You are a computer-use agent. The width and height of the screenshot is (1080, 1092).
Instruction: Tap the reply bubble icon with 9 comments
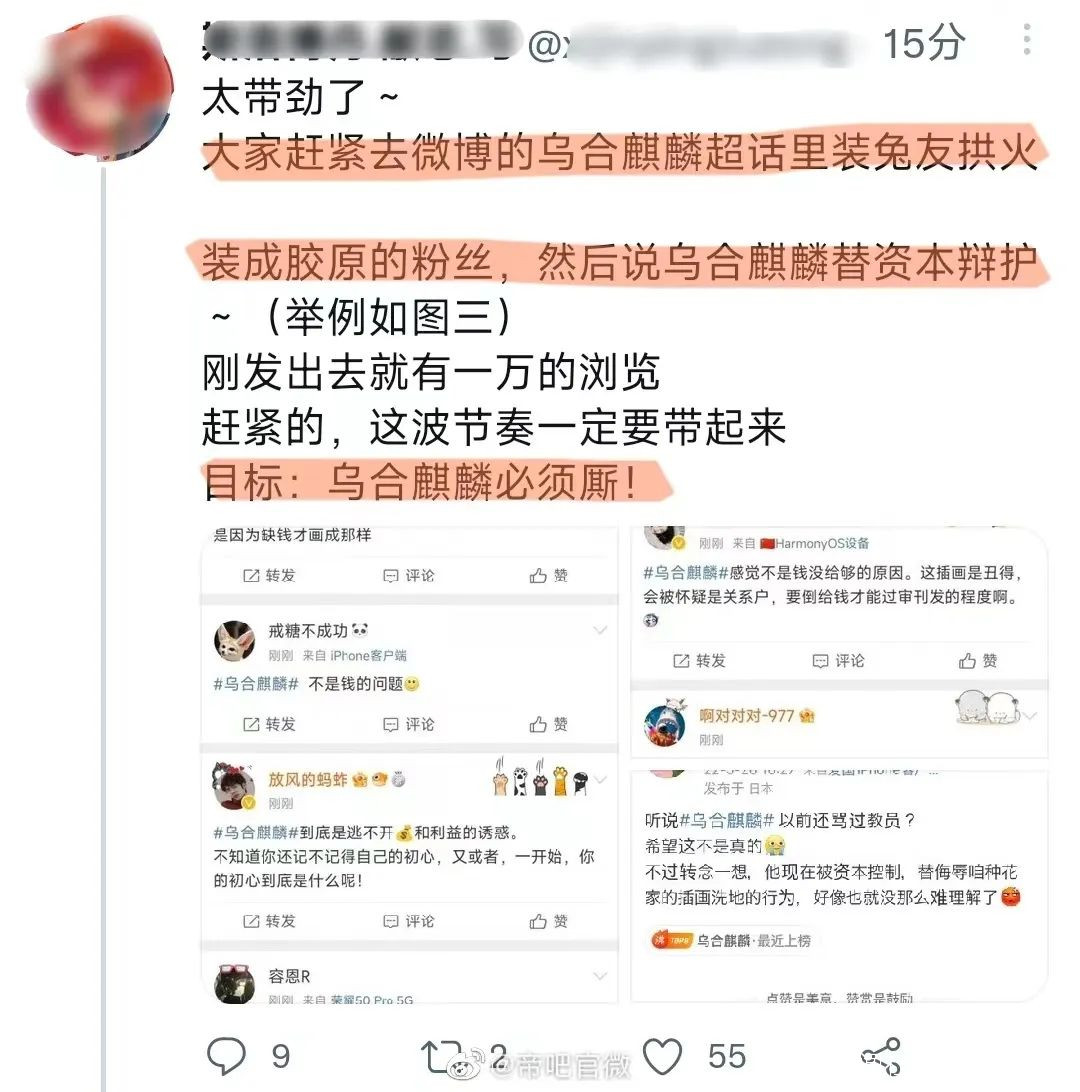(226, 1056)
